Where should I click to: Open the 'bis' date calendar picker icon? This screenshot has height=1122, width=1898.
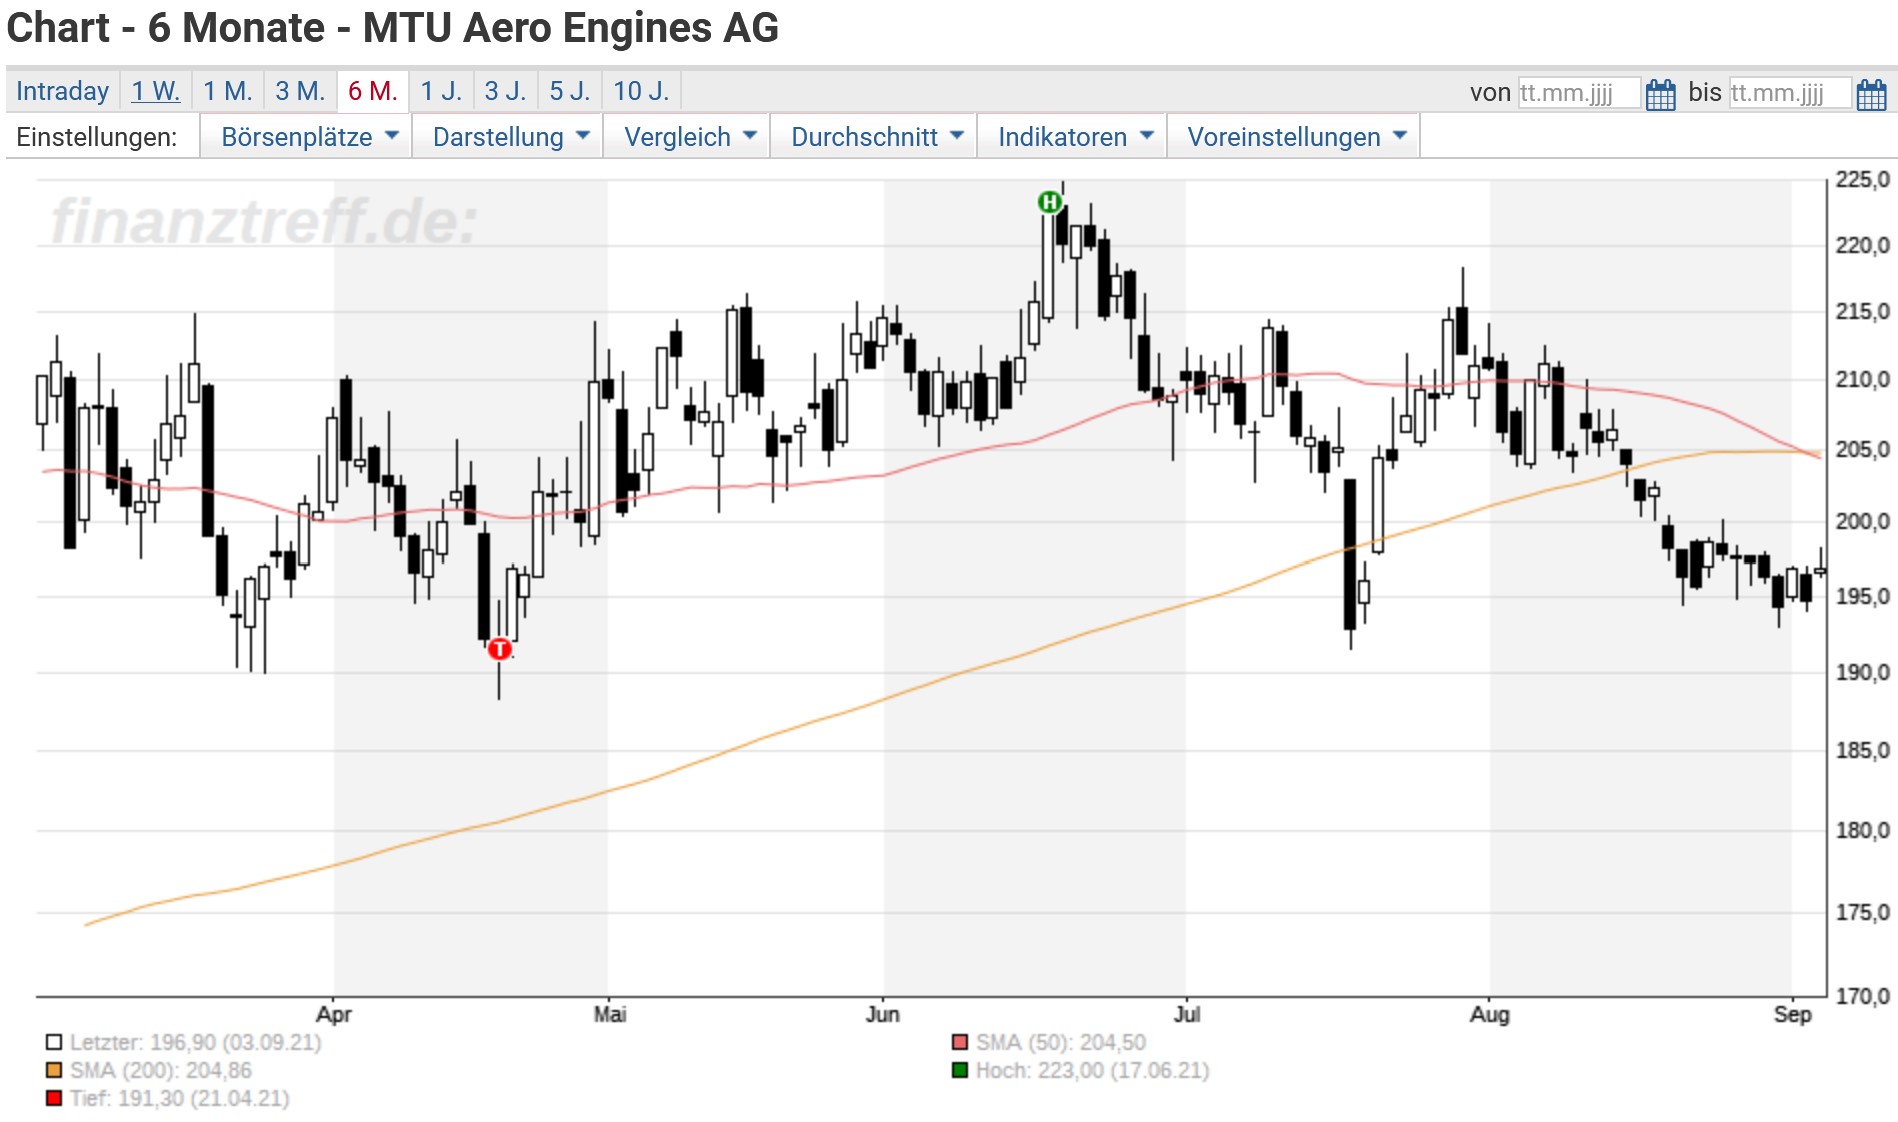(1871, 95)
